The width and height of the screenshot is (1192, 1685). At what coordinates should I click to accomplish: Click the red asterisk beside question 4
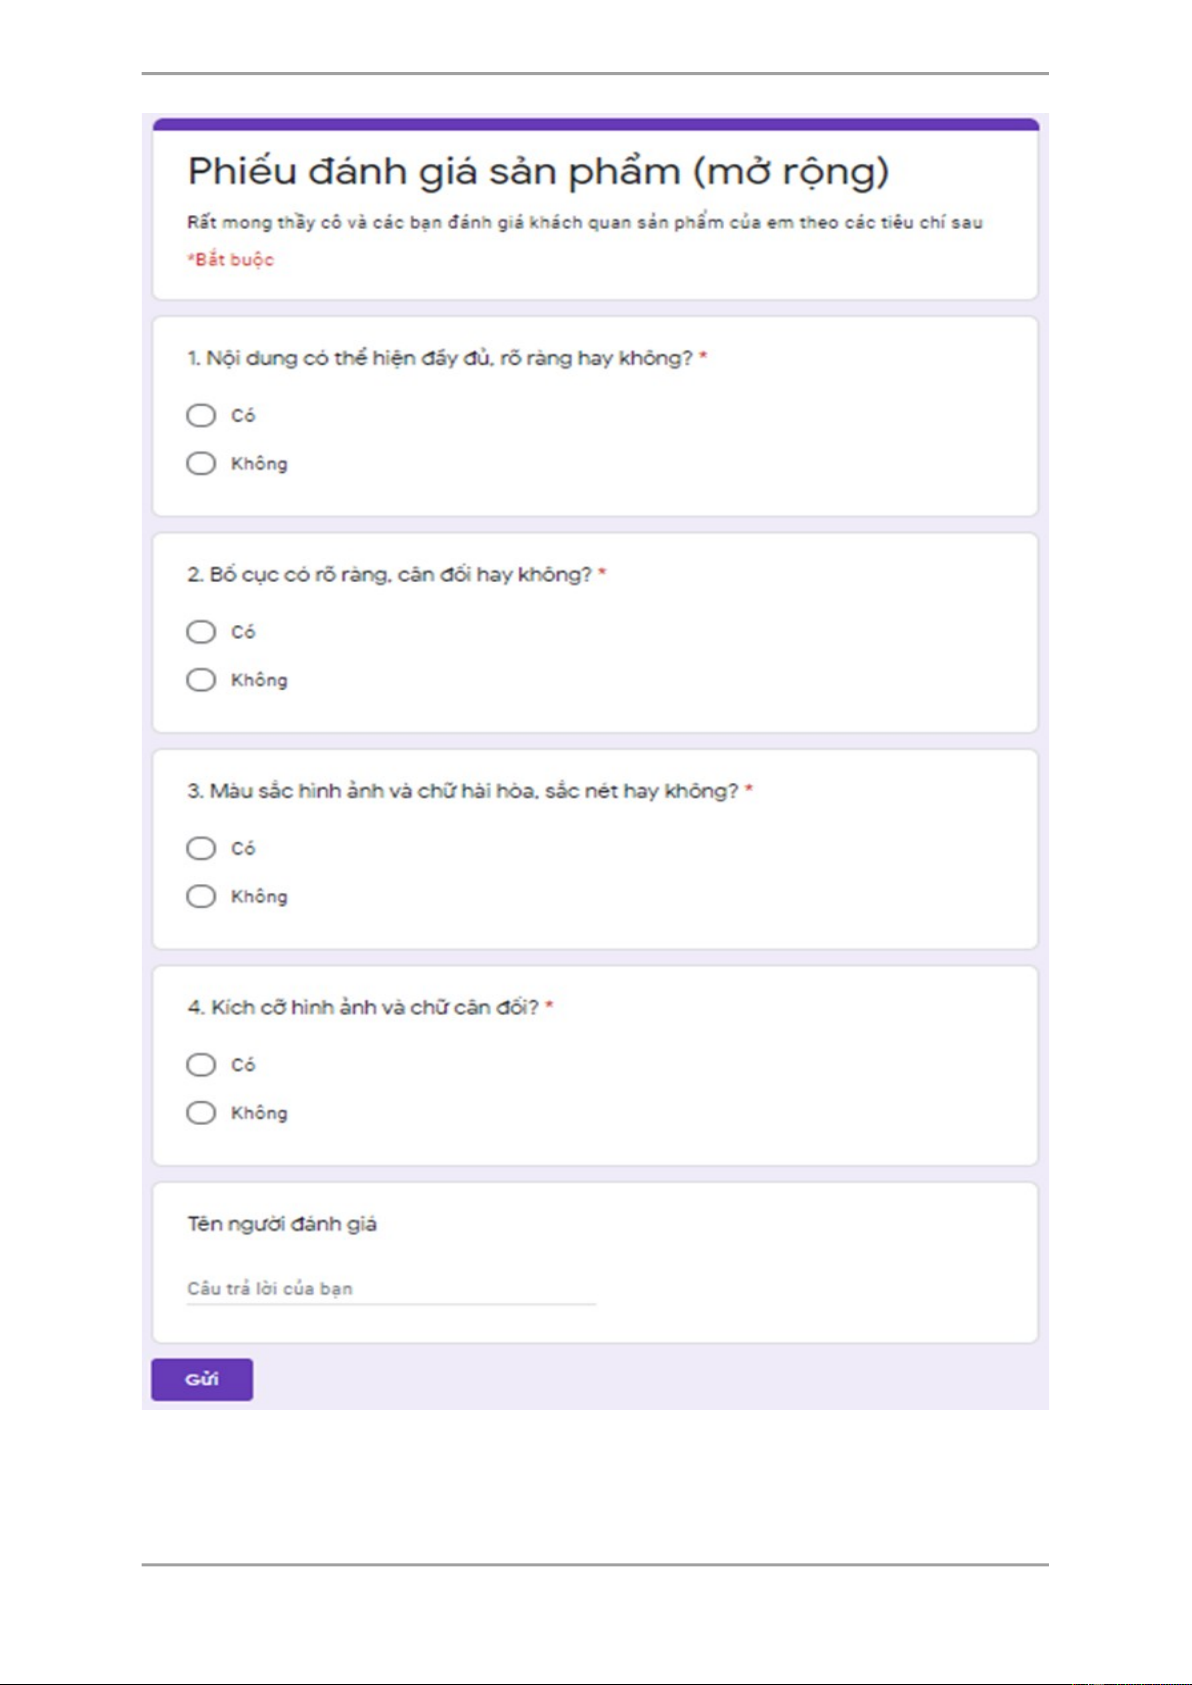(x=550, y=1006)
